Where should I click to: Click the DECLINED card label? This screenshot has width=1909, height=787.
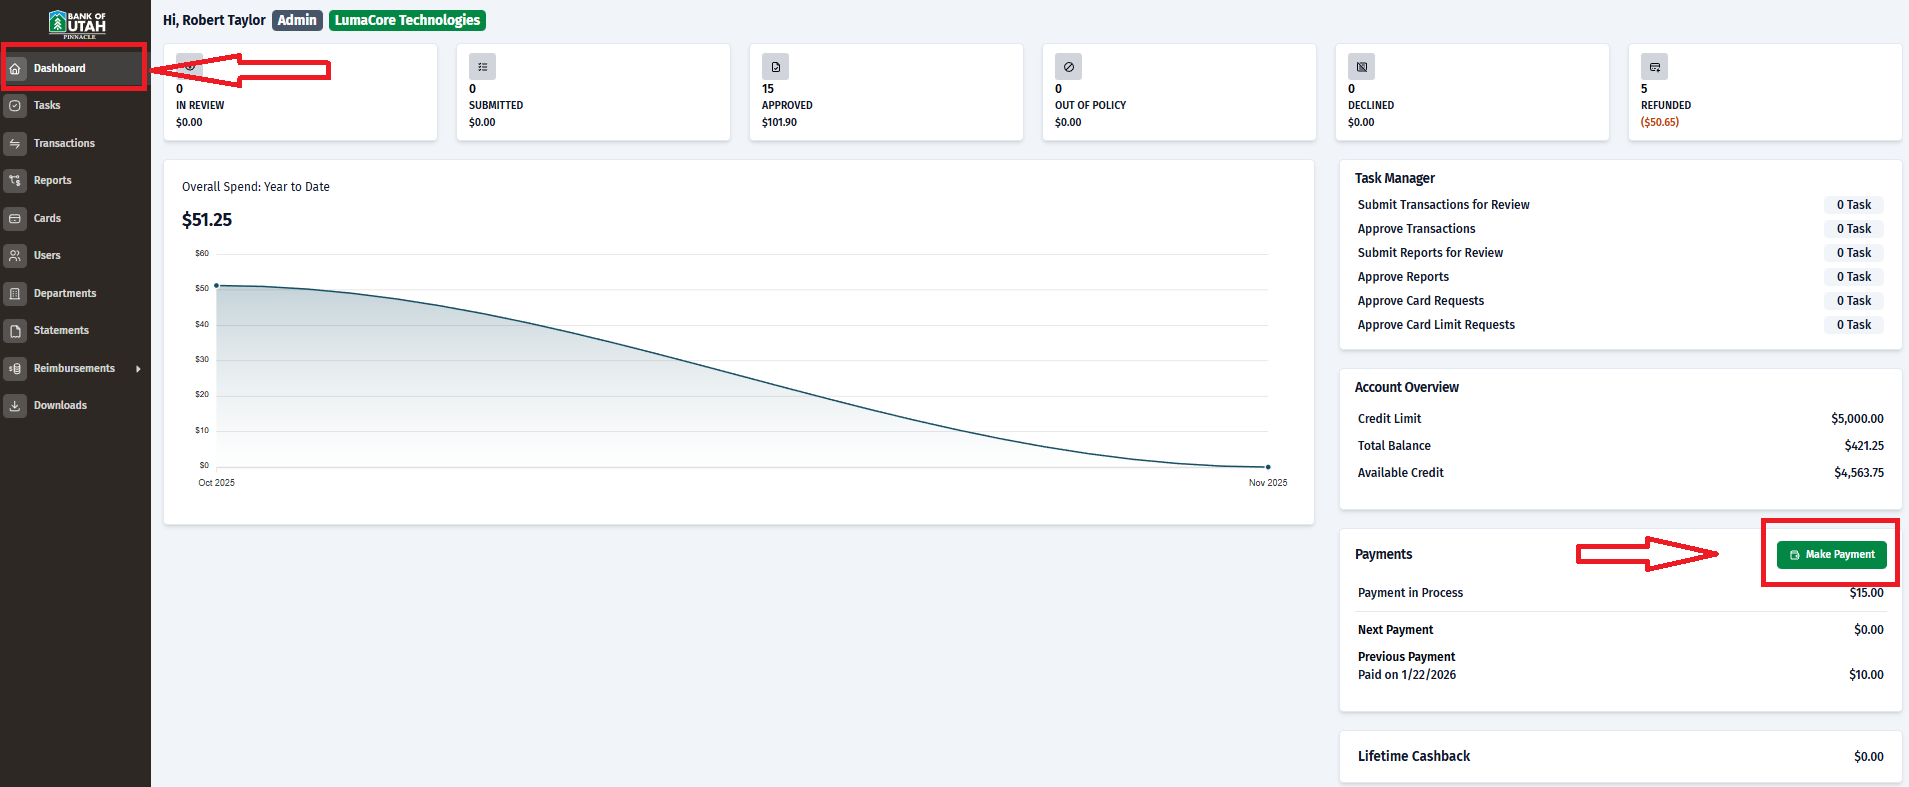coord(1371,105)
